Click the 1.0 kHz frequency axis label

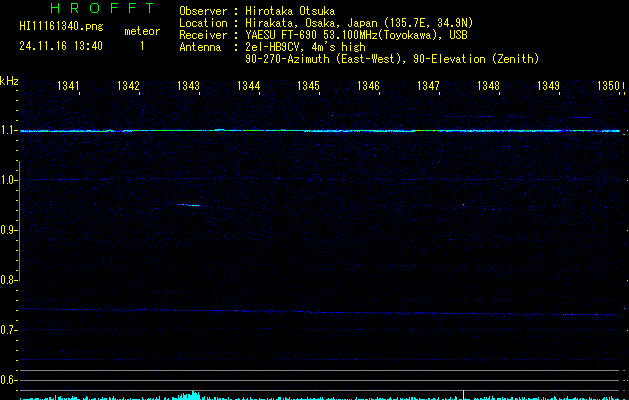point(8,180)
